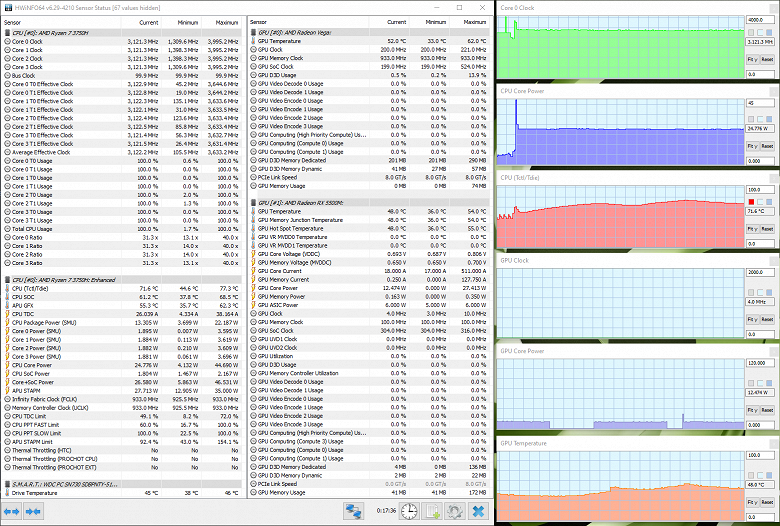Click Reset in the CPU (Tctl/Tdie) graph

[767, 229]
